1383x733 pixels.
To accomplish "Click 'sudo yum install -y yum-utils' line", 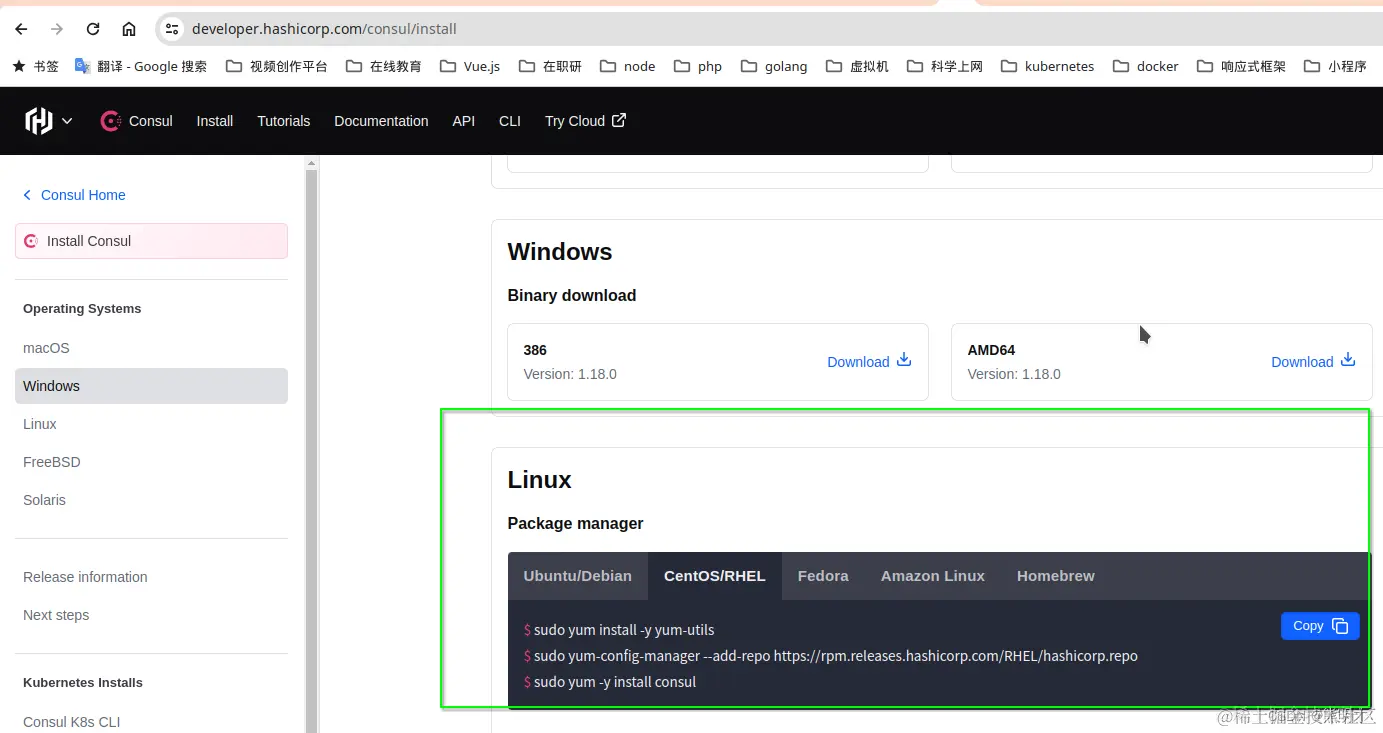I will pyautogui.click(x=619, y=630).
